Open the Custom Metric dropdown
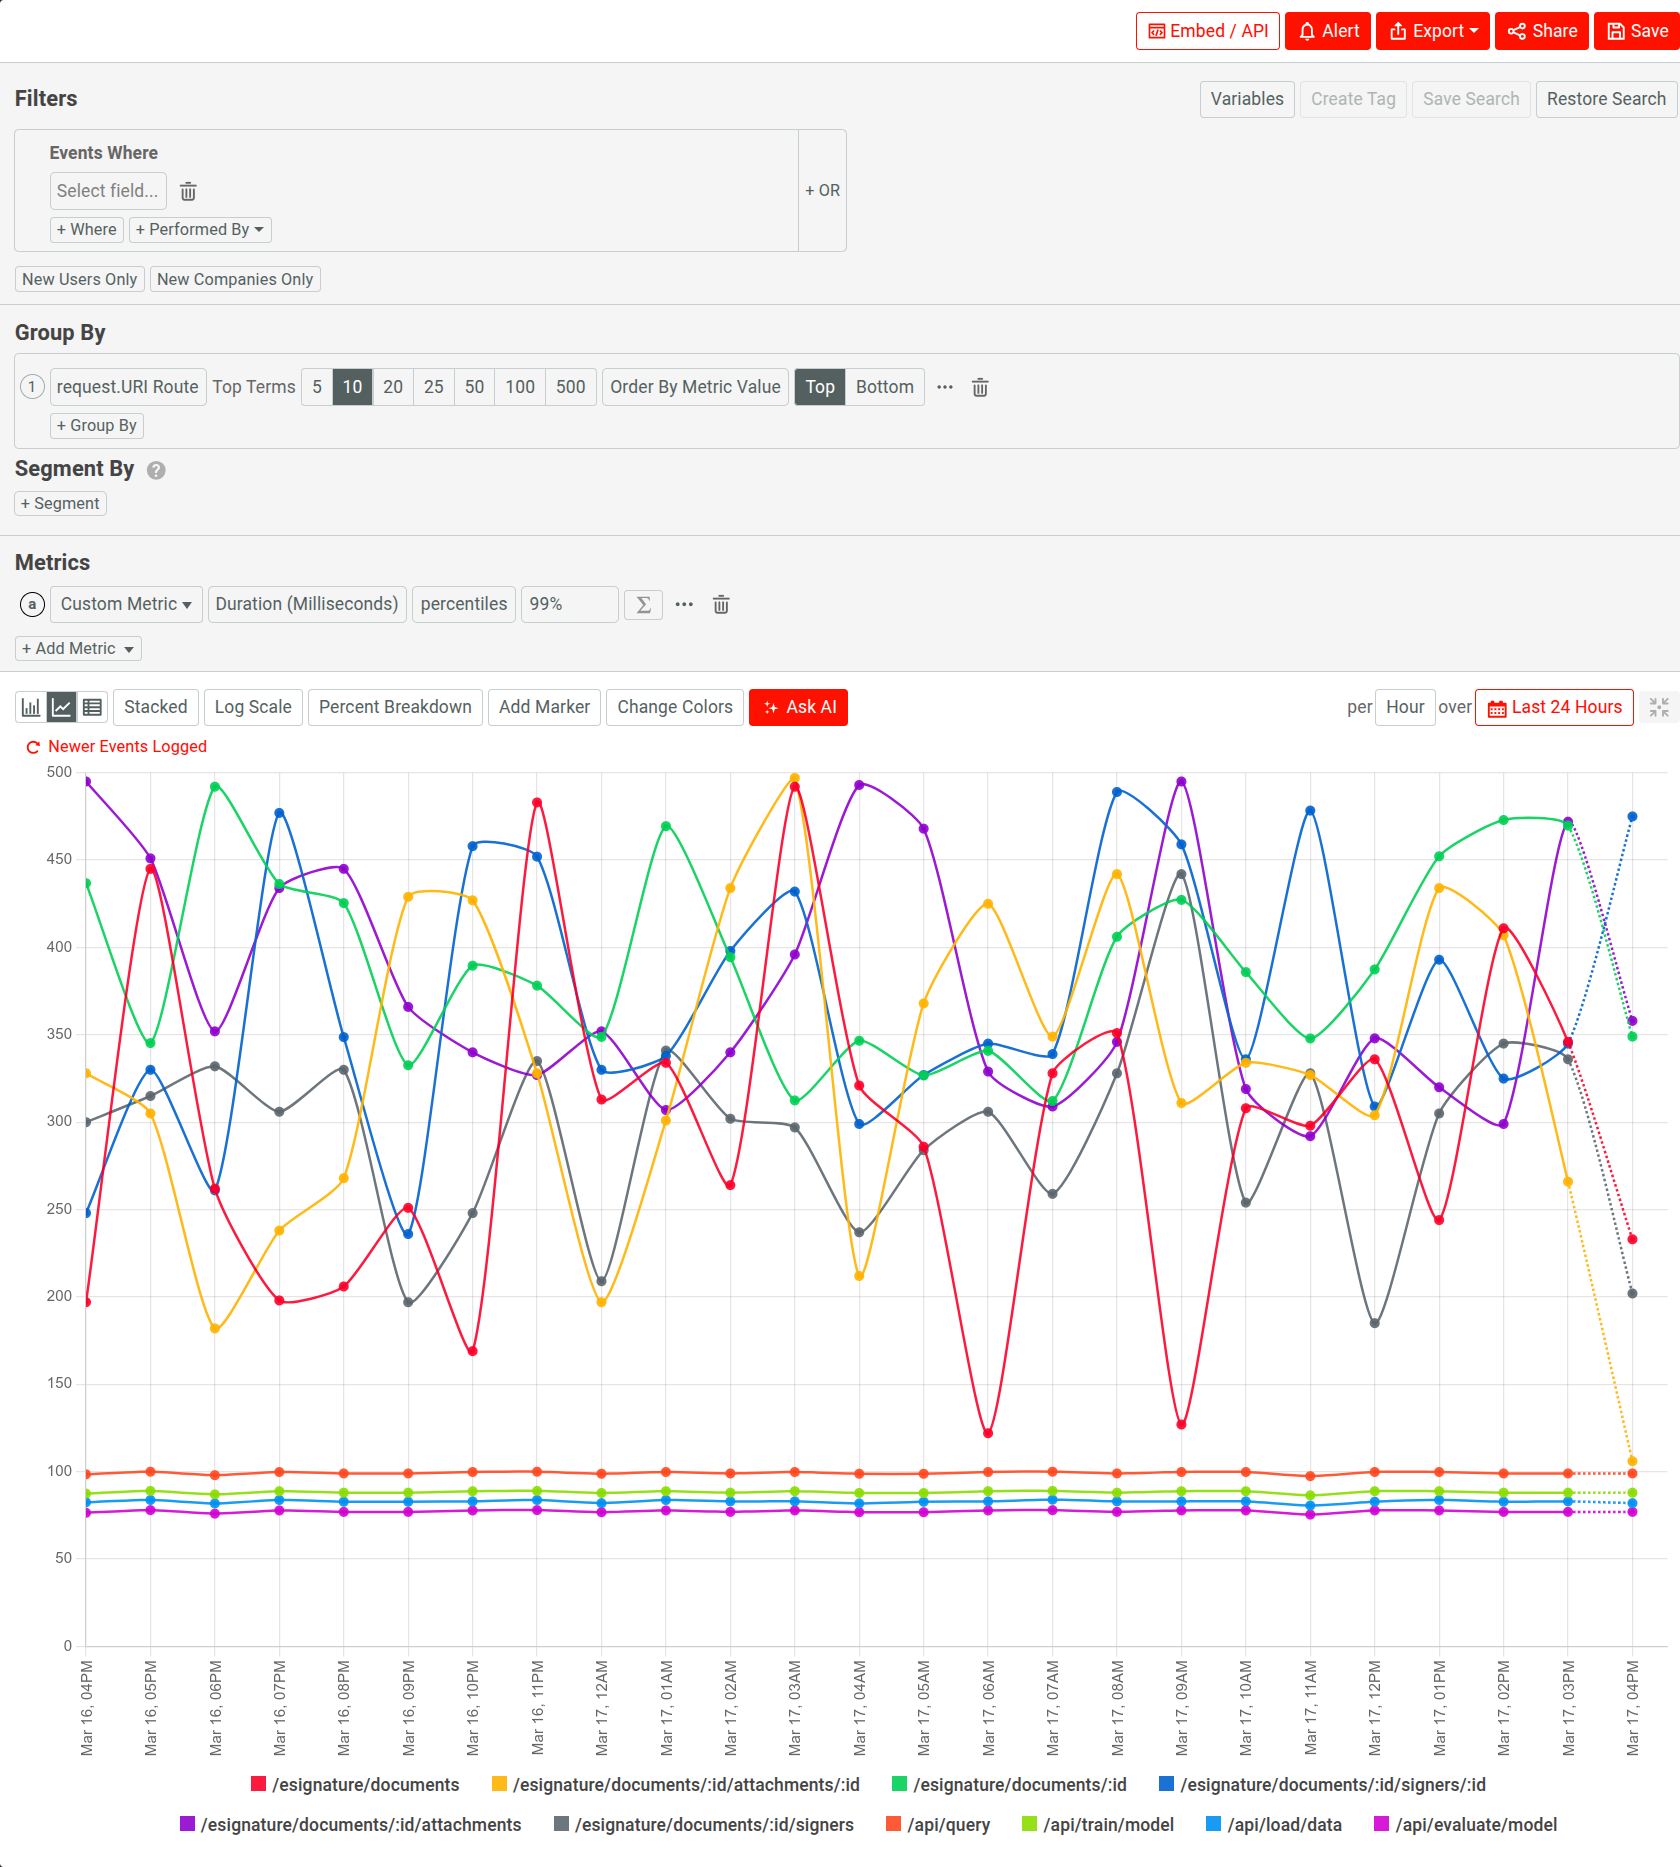The width and height of the screenshot is (1680, 1867). pos(125,604)
